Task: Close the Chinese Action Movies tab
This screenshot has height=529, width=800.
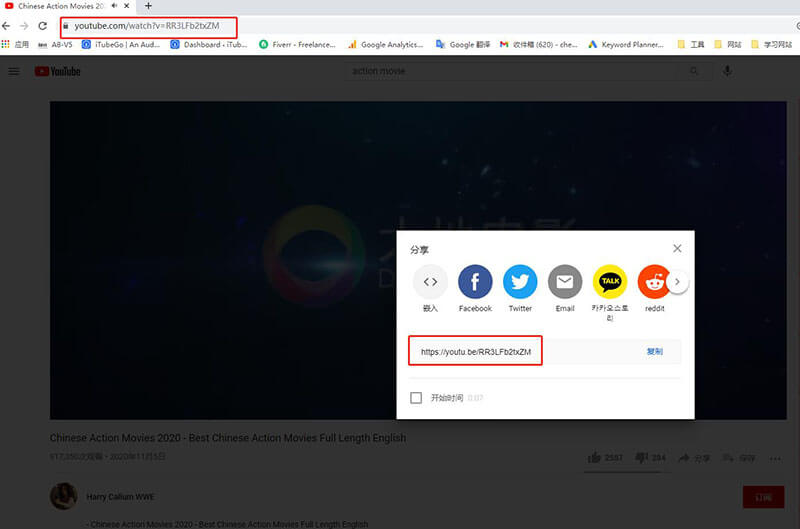Action: click(x=127, y=6)
